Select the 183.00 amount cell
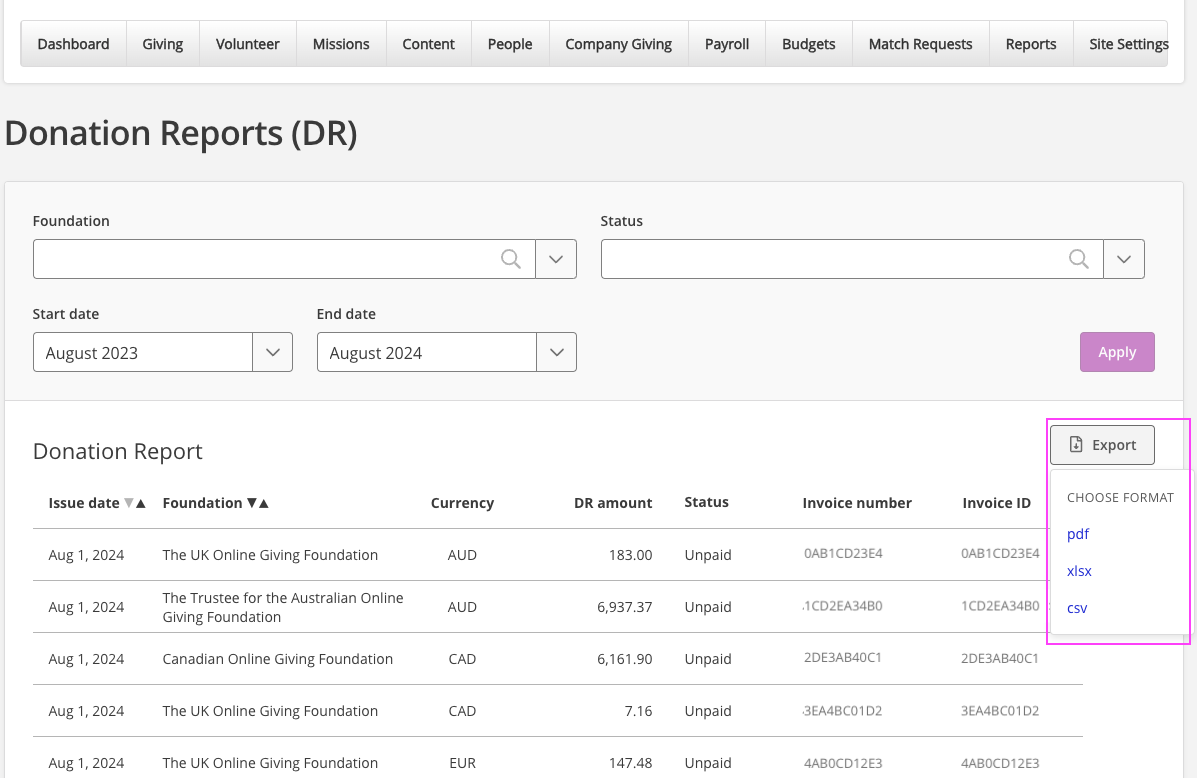 click(630, 555)
